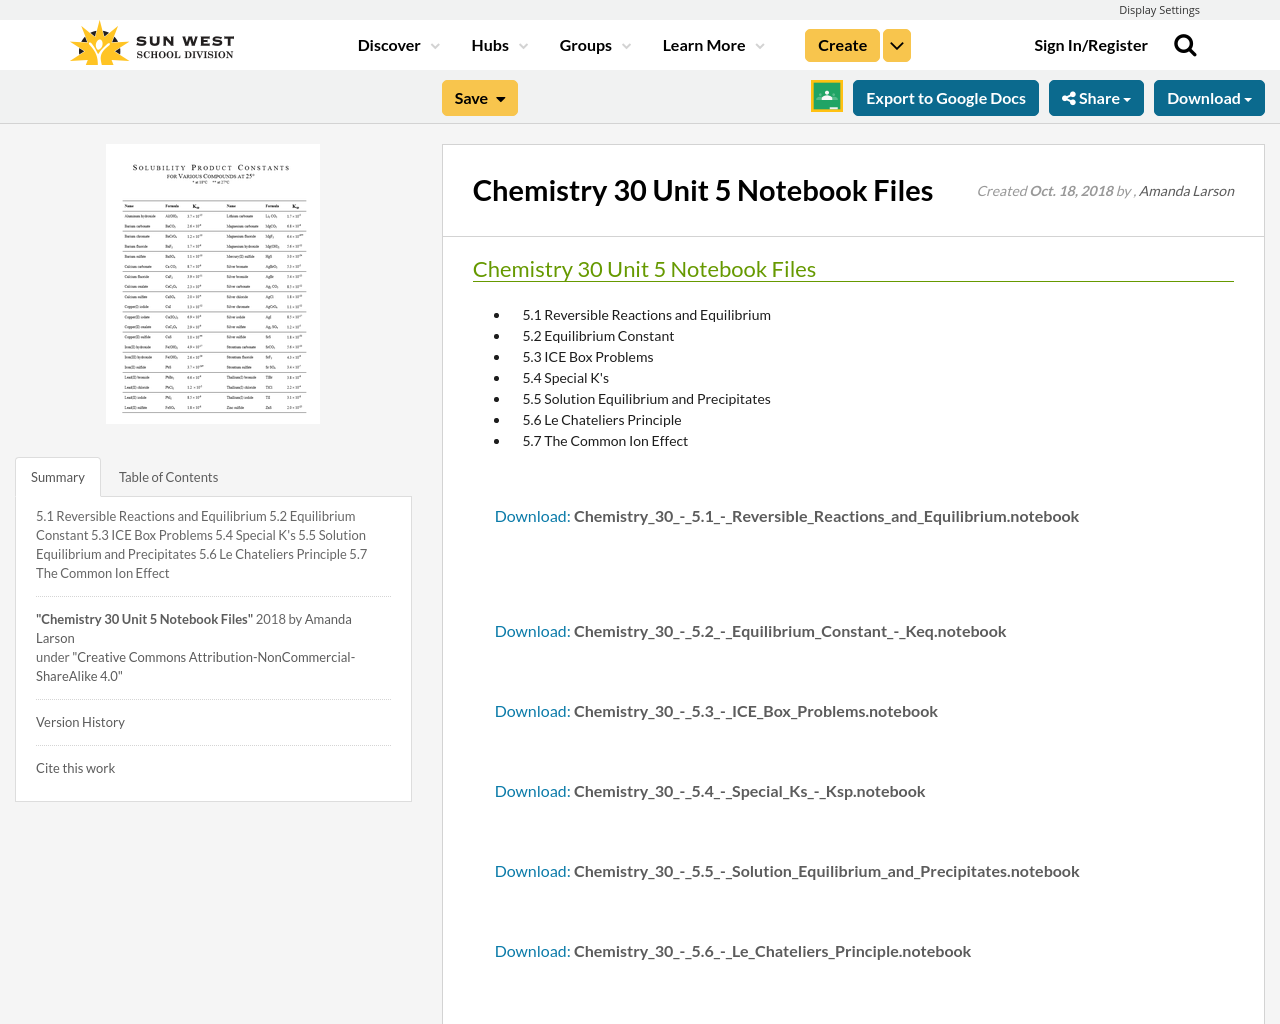The width and height of the screenshot is (1280, 1024).
Task: Click the Solubility Product Constants thumbnail
Action: pos(213,284)
